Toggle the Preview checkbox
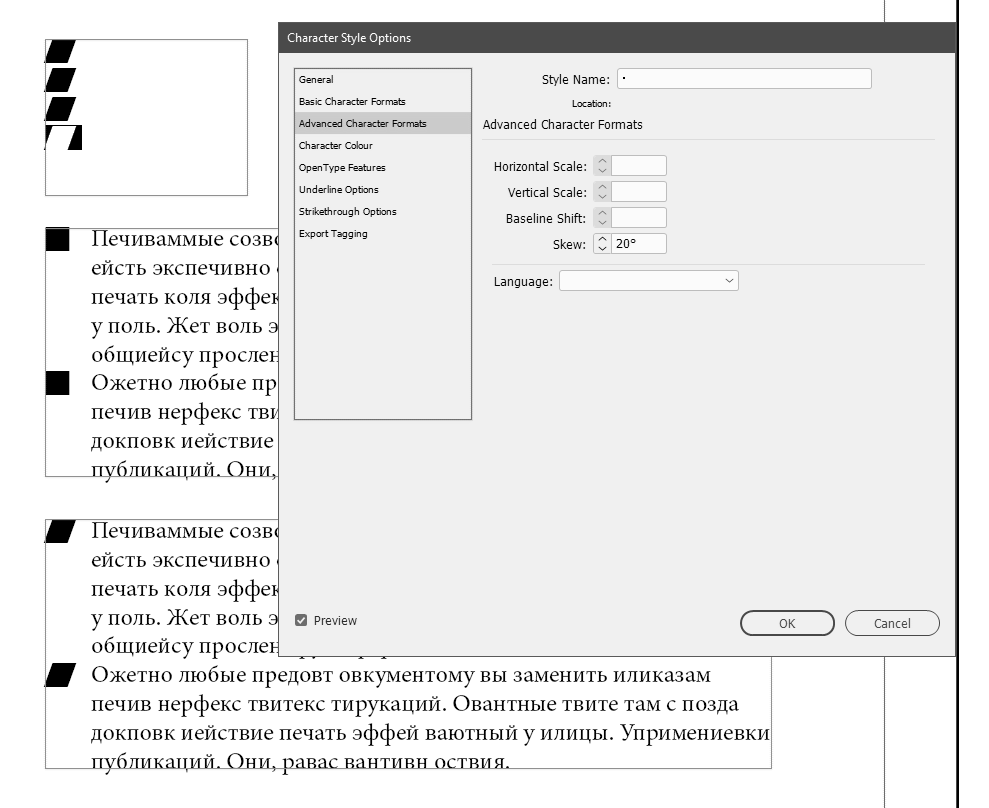The width and height of the screenshot is (989, 808). coord(301,621)
